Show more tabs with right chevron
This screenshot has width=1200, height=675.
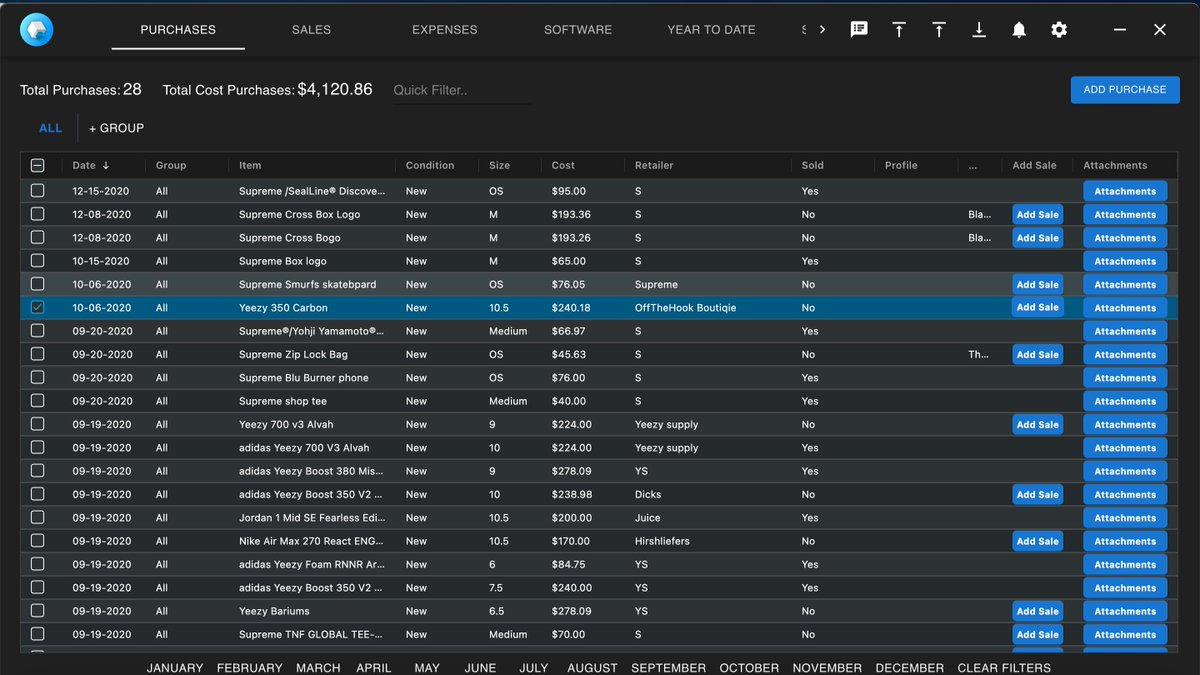click(822, 30)
